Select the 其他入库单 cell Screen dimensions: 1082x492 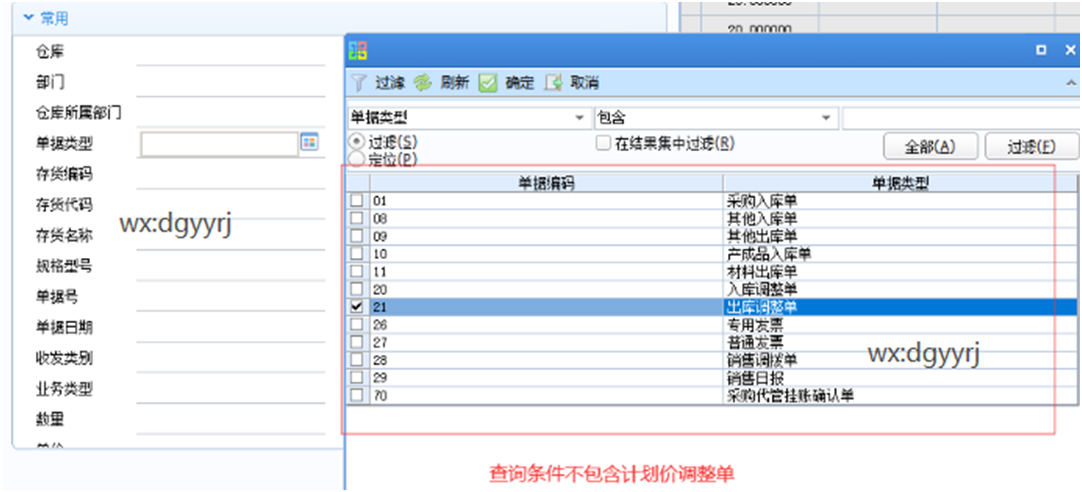point(901,219)
